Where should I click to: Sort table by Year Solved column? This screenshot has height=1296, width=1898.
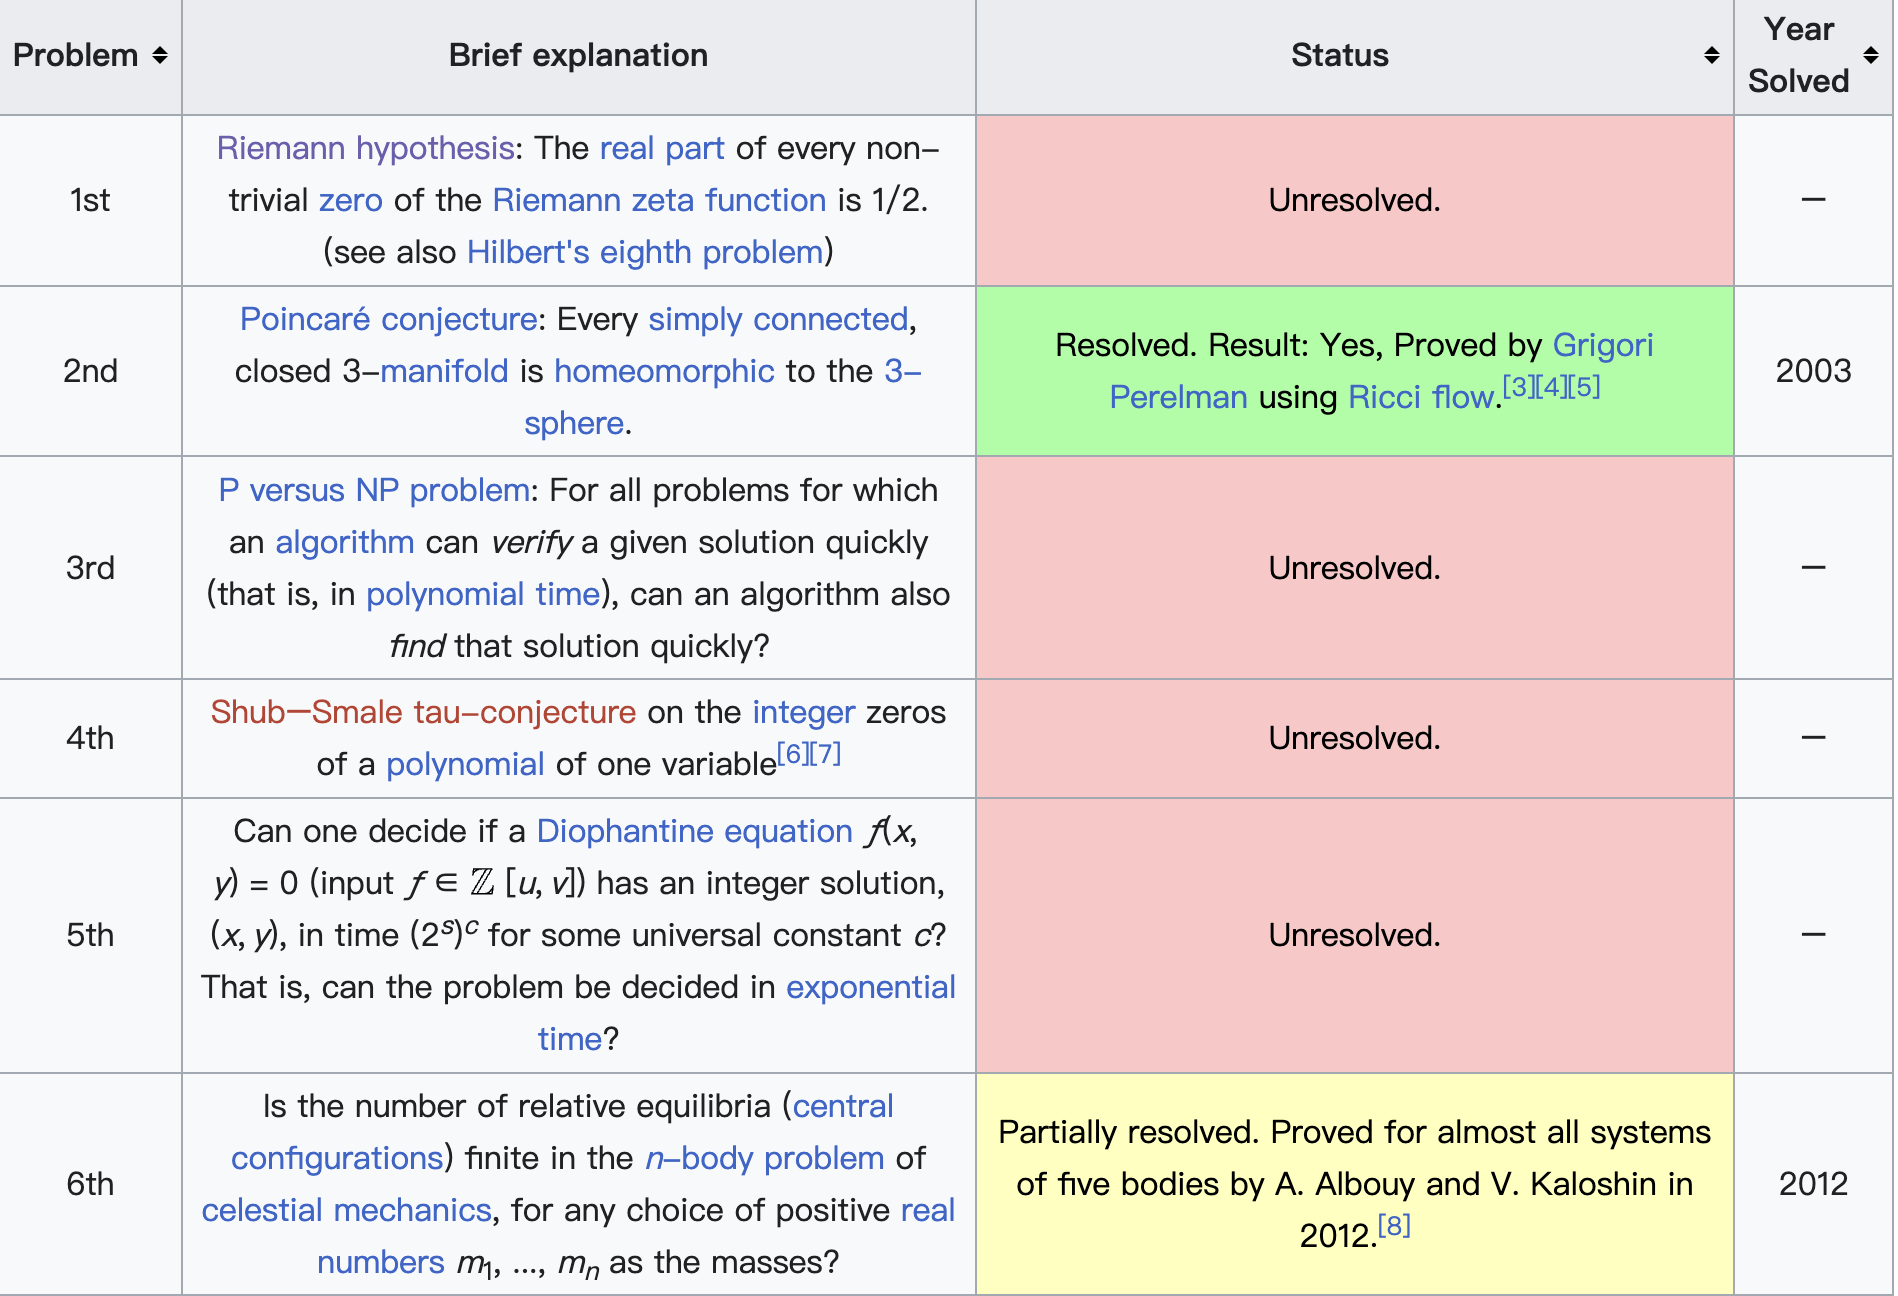click(x=1870, y=56)
